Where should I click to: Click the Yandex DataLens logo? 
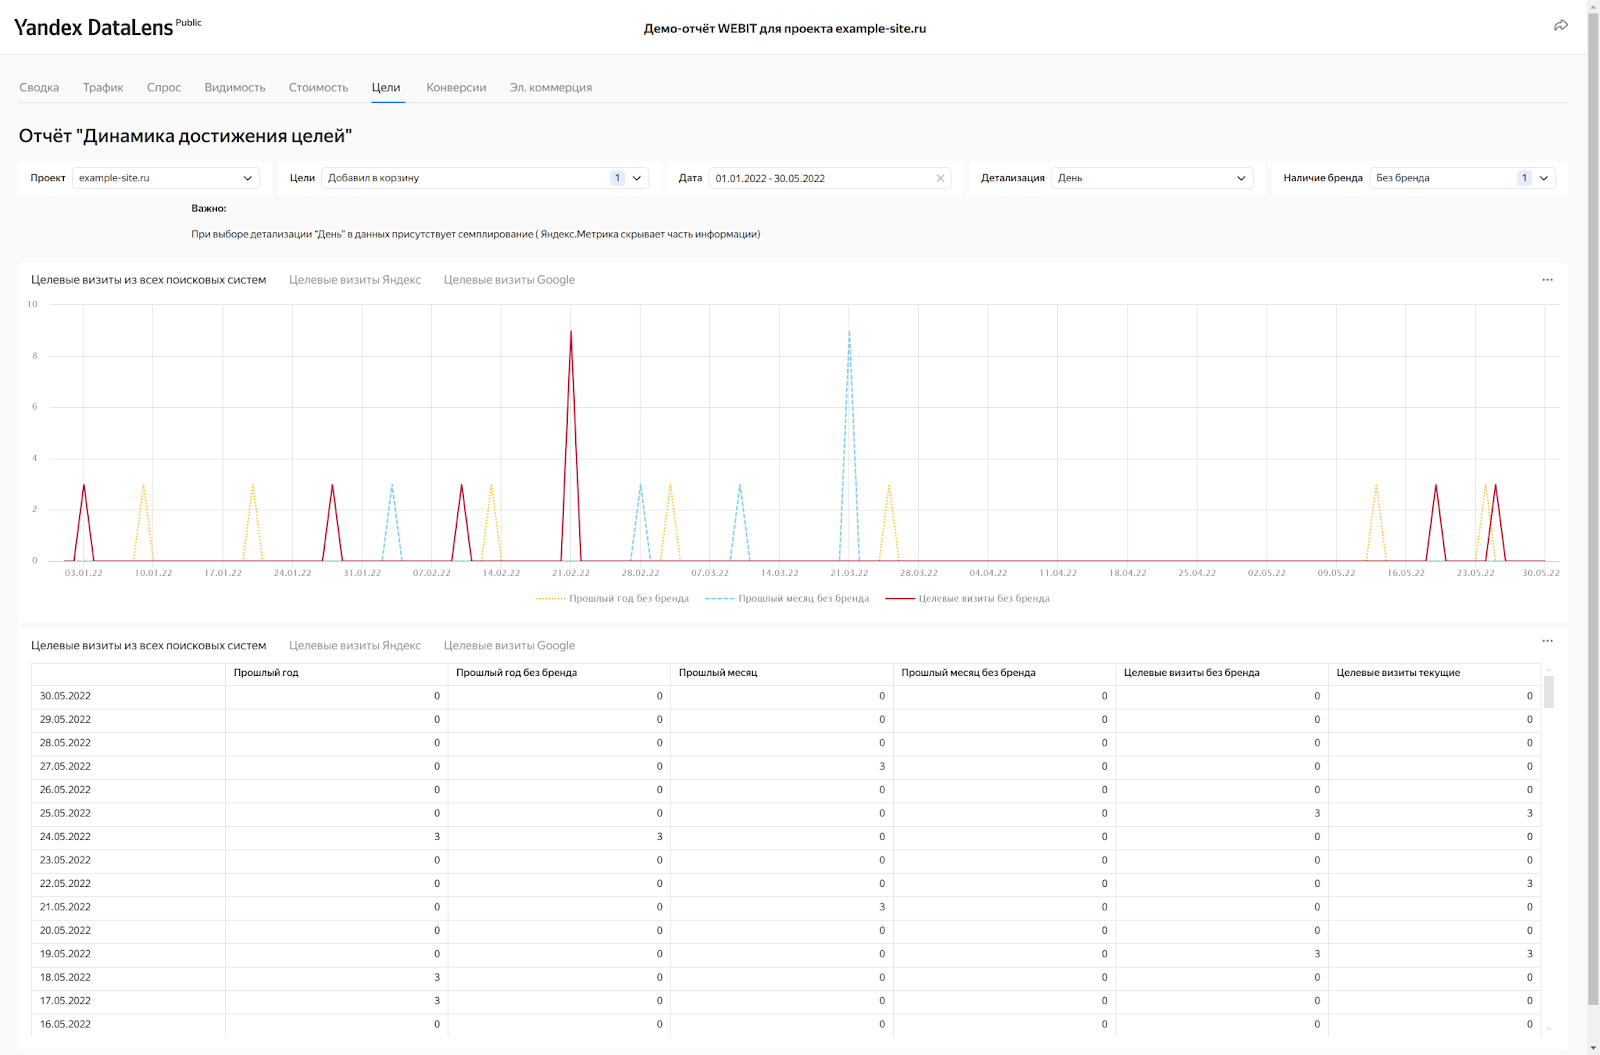pos(94,28)
